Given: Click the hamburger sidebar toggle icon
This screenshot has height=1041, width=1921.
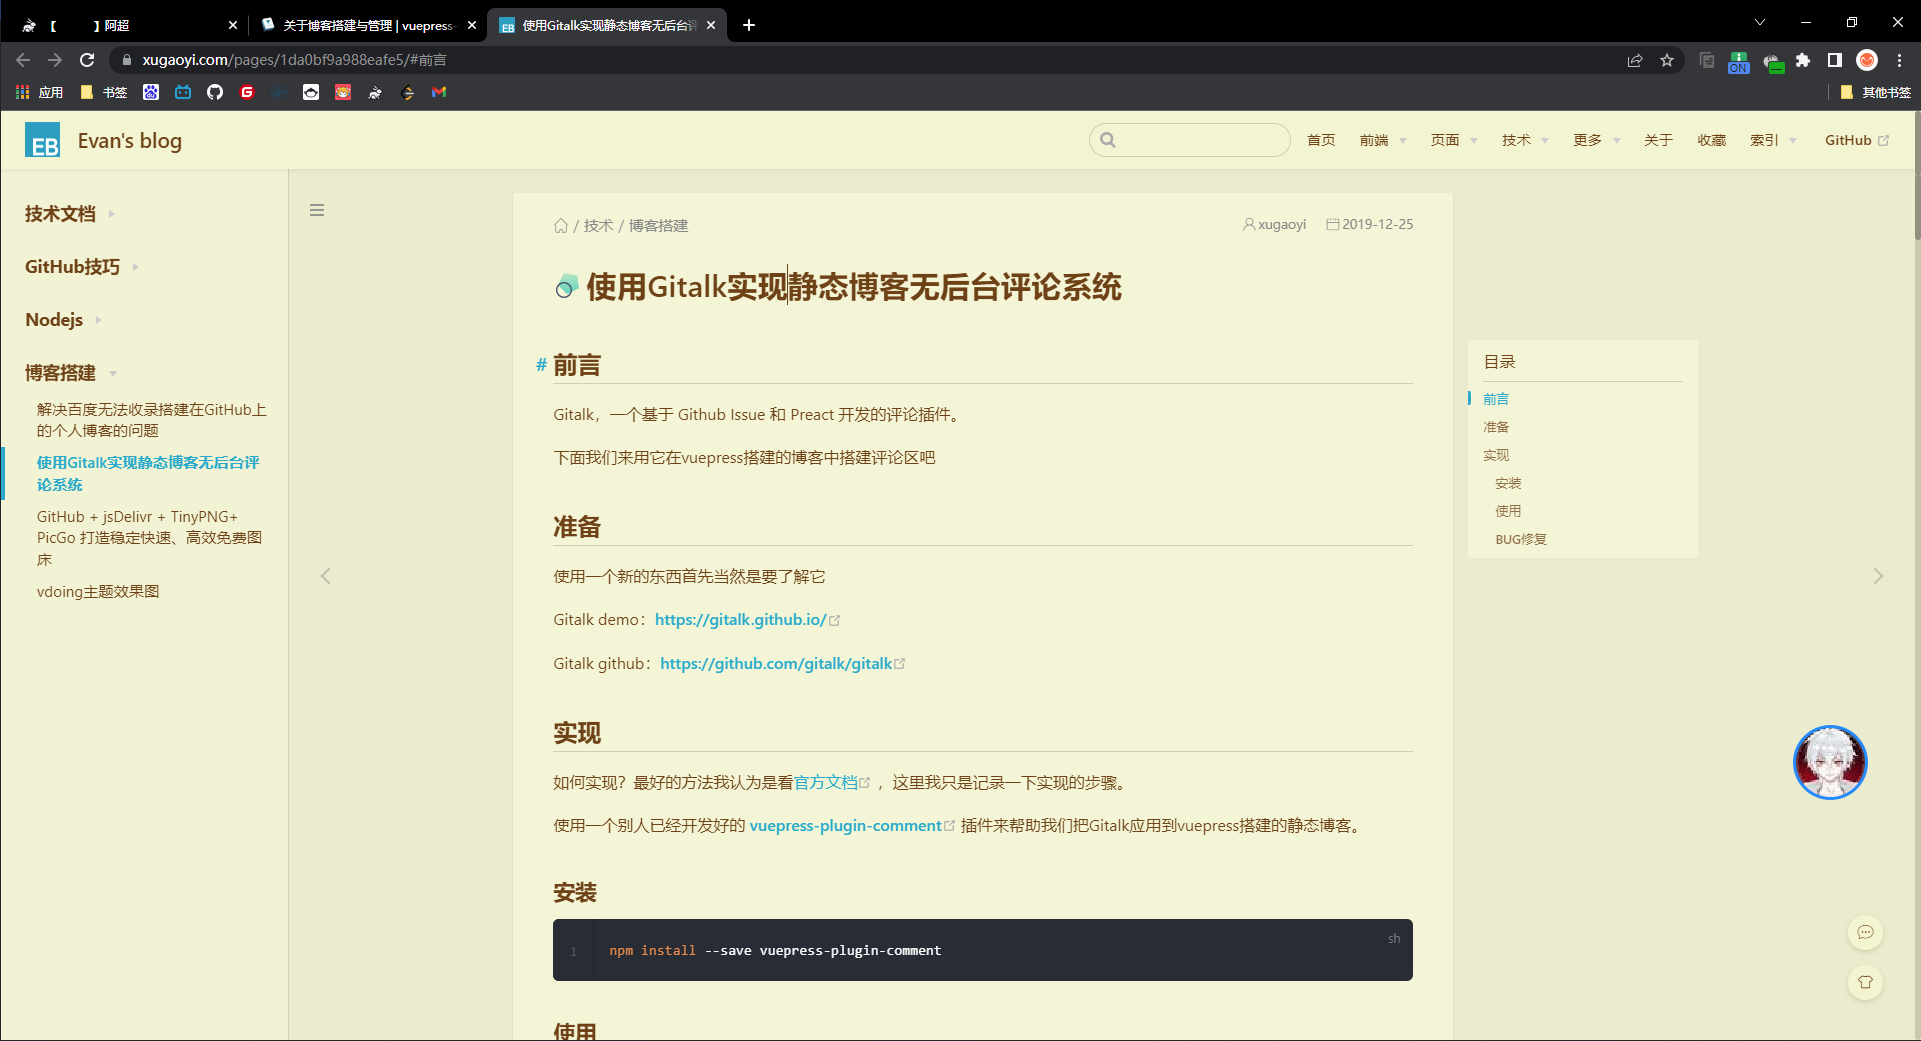Looking at the screenshot, I should (317, 210).
